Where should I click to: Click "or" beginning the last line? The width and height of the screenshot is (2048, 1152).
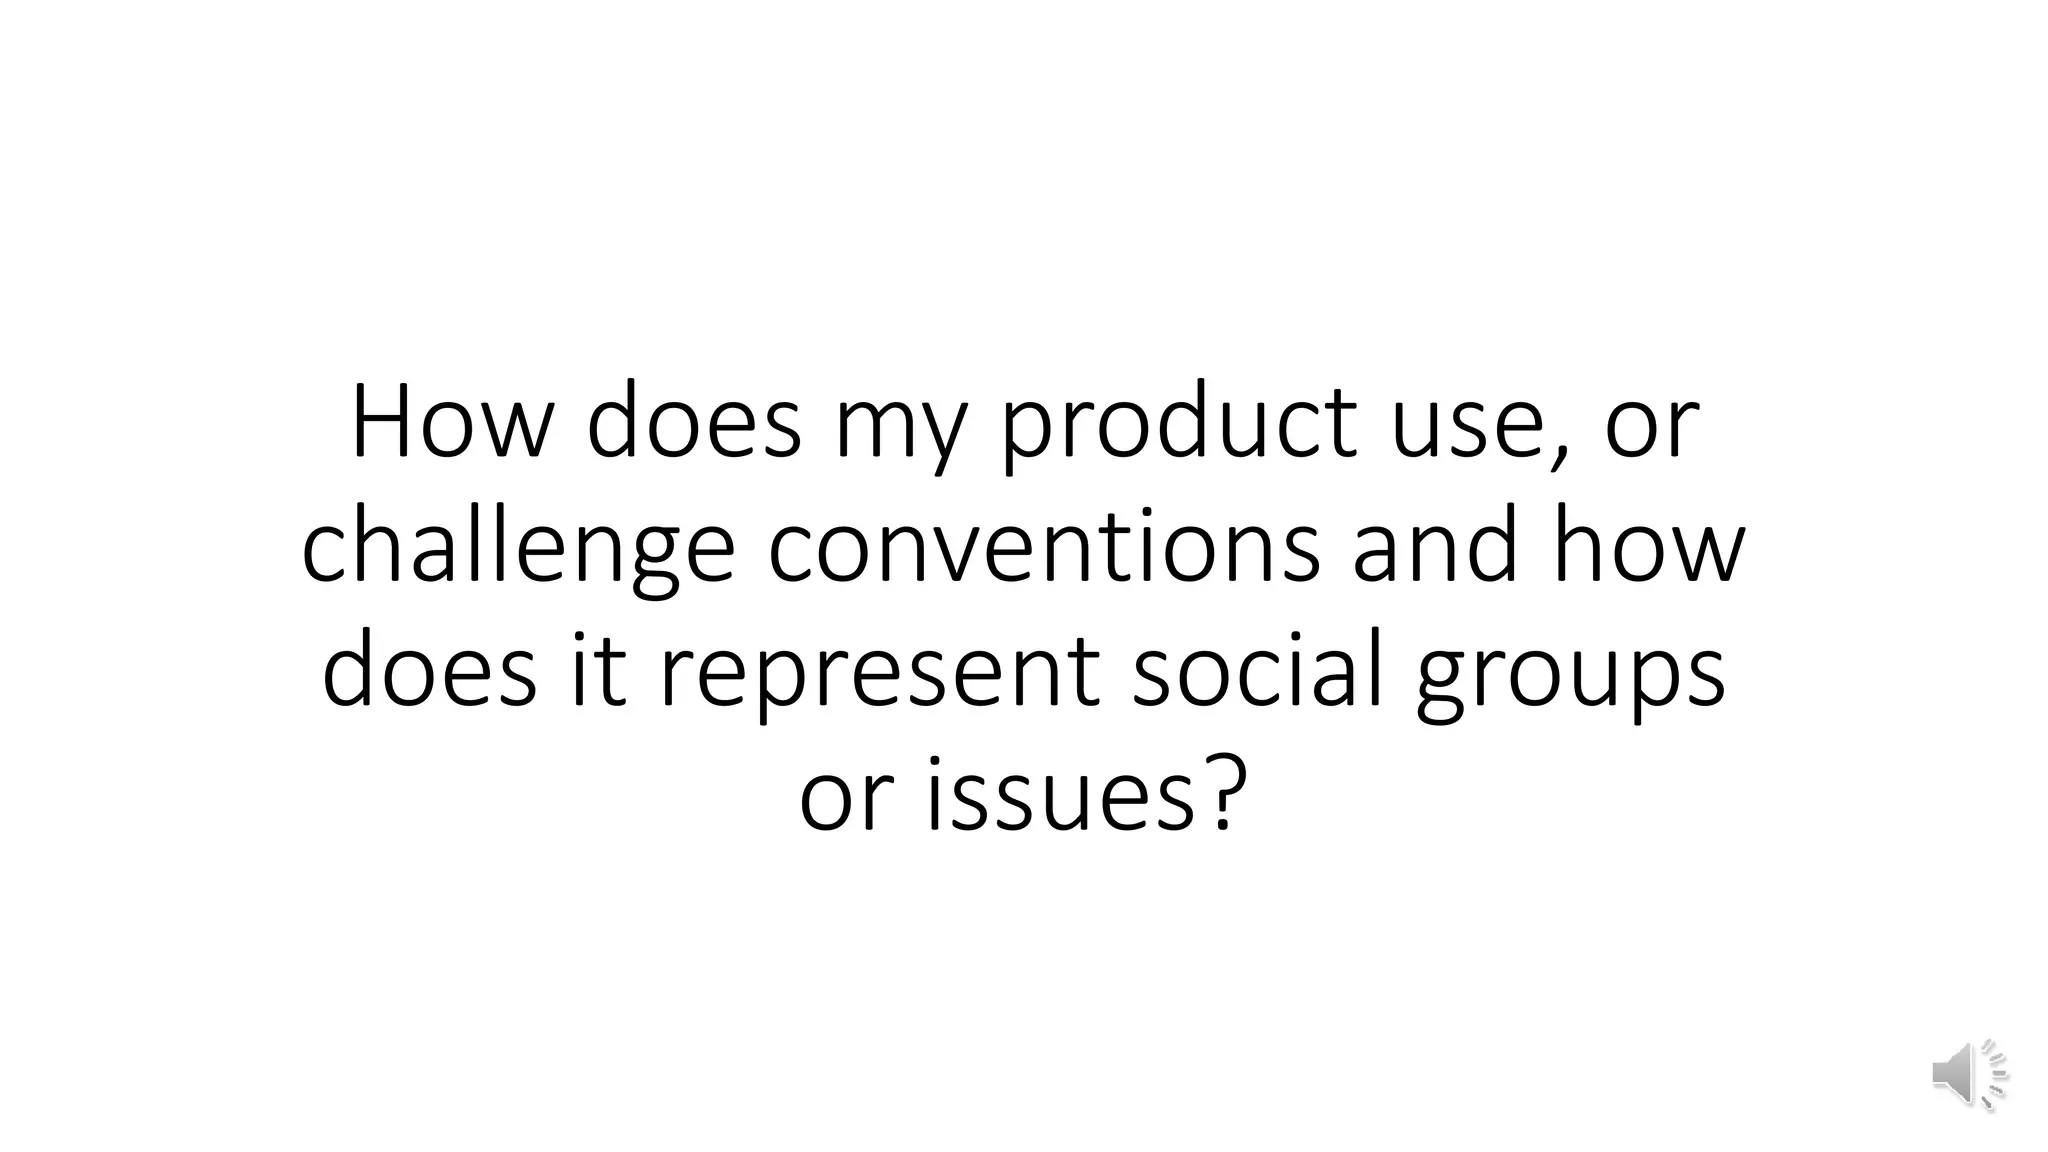pyautogui.click(x=845, y=800)
